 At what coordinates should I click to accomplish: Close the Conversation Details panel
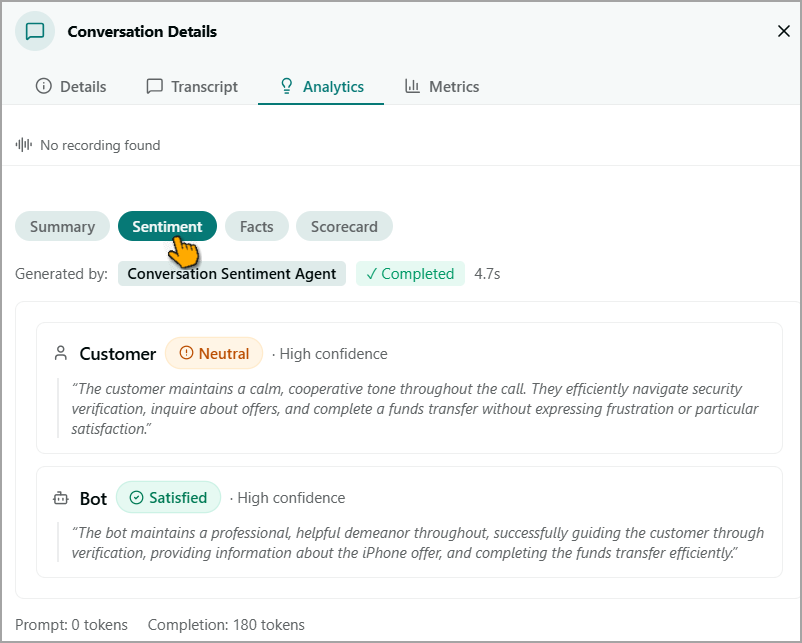click(x=783, y=31)
